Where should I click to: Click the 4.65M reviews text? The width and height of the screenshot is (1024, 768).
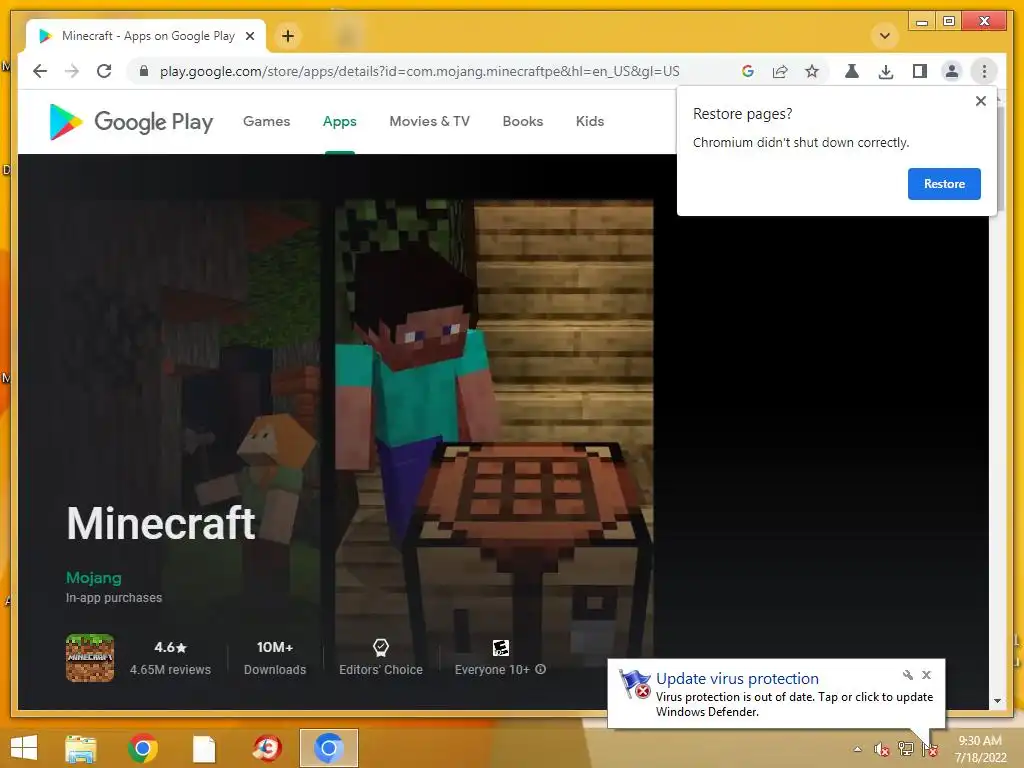170,669
